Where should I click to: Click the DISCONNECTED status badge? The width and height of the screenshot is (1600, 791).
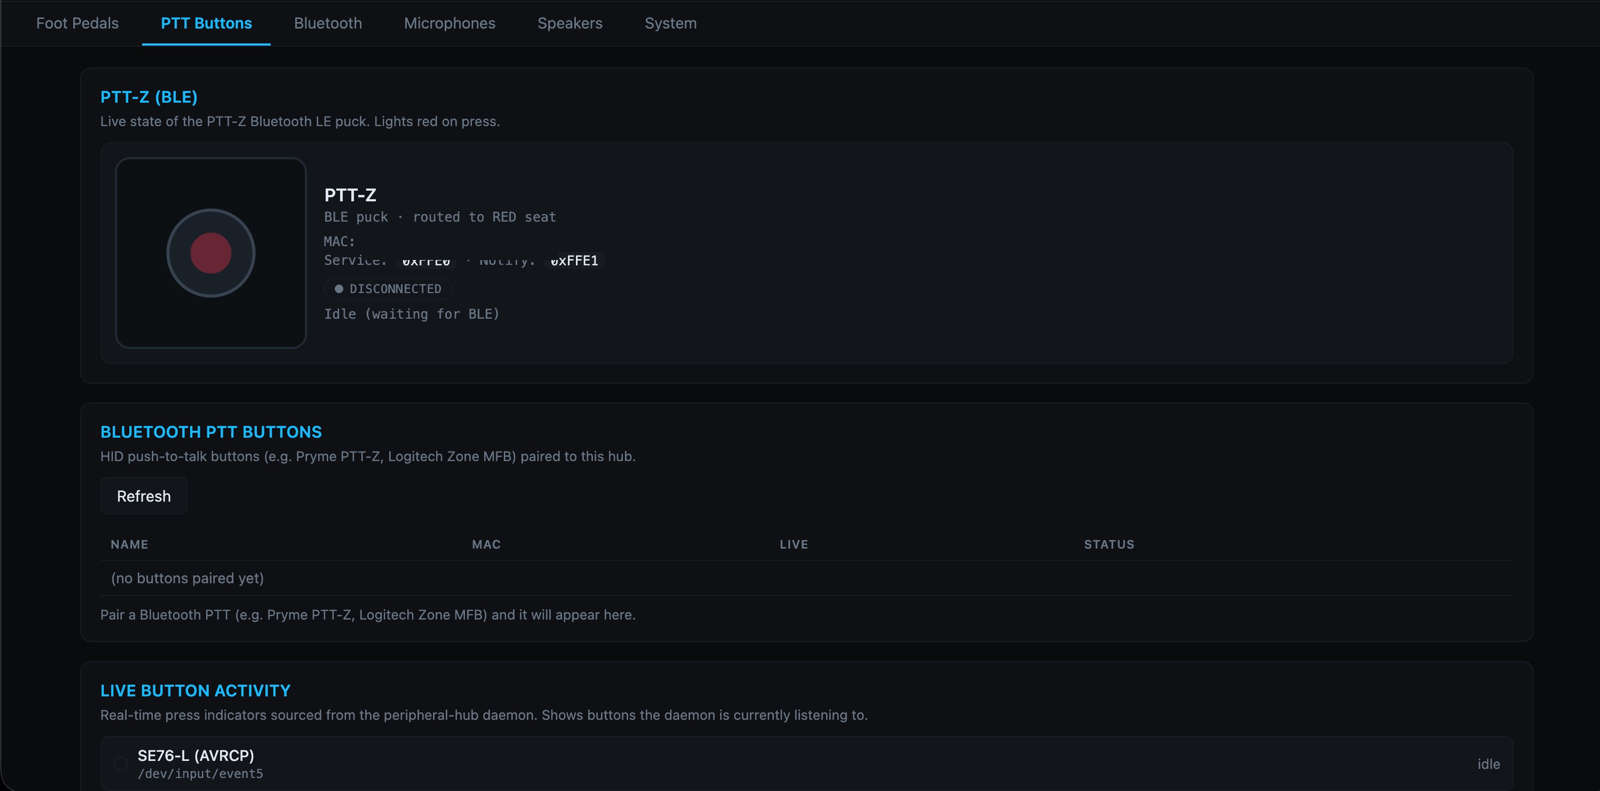tap(388, 289)
